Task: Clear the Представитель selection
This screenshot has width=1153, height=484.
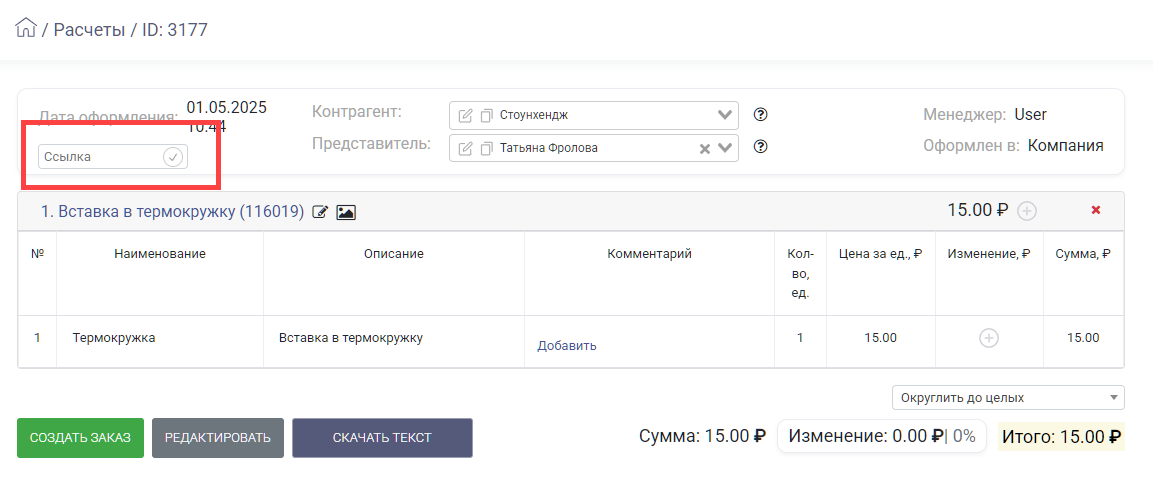Action: (x=704, y=149)
